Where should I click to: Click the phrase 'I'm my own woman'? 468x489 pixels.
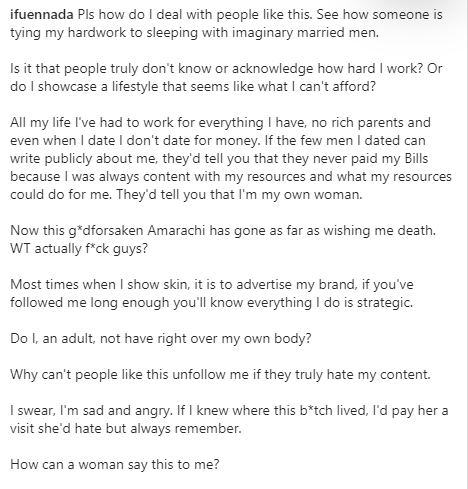point(299,194)
